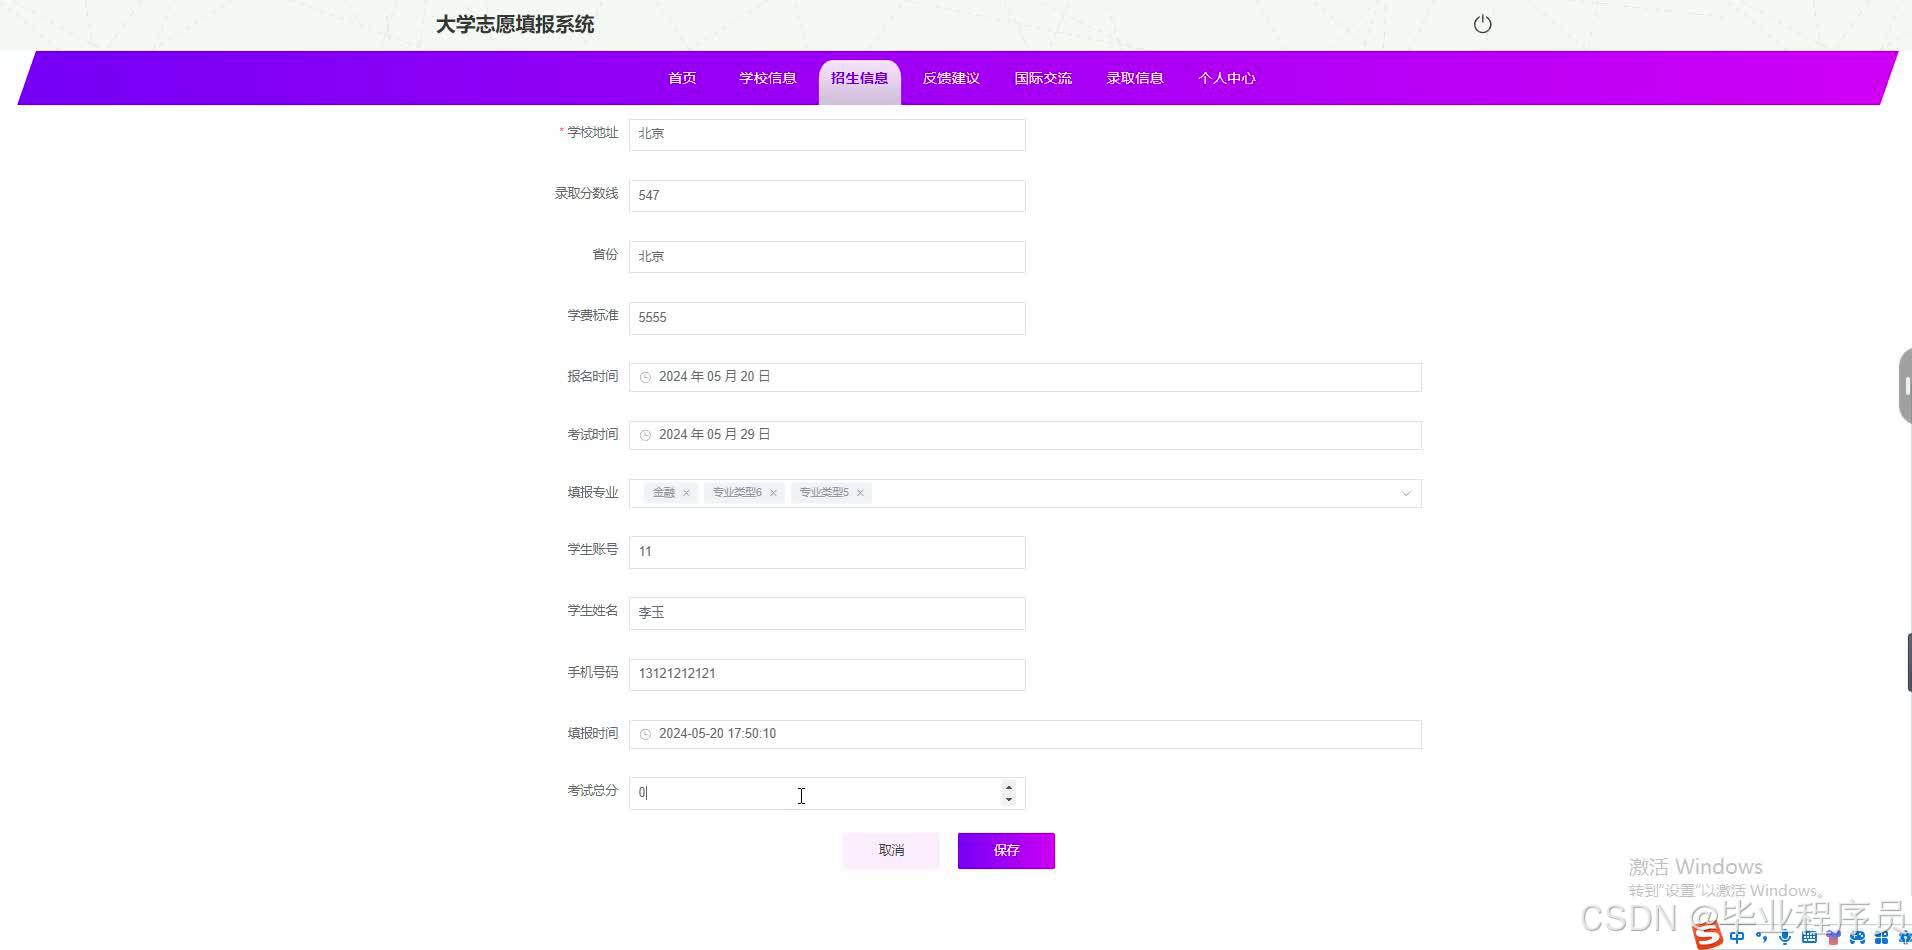Expand the 填报专业 dropdown arrow
Screen dimensions: 1912x950
(1406, 493)
